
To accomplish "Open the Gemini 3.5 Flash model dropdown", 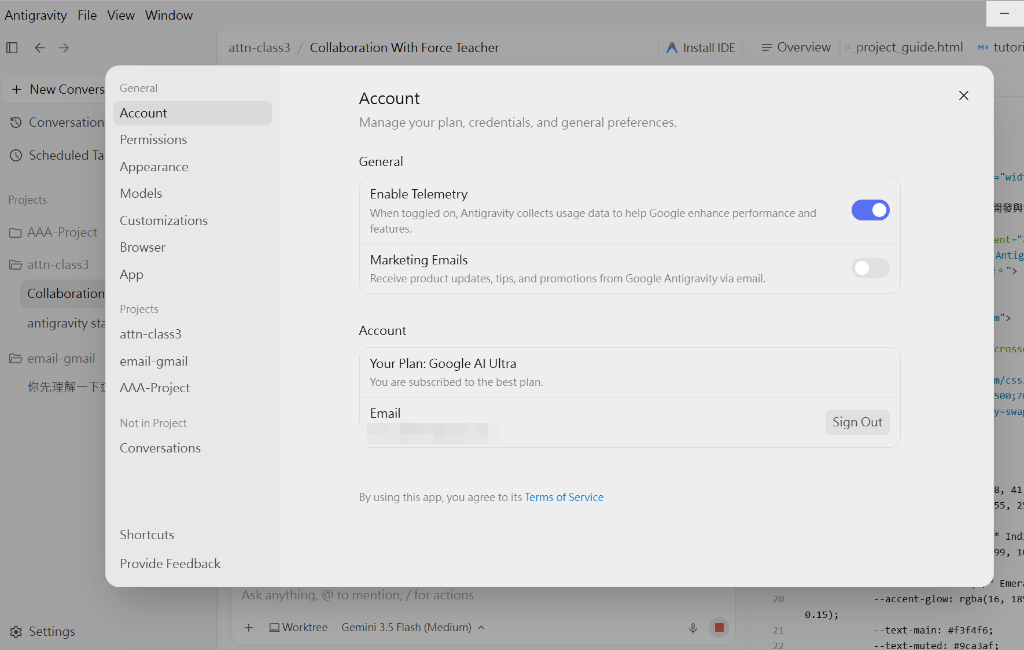I will pyautogui.click(x=413, y=627).
